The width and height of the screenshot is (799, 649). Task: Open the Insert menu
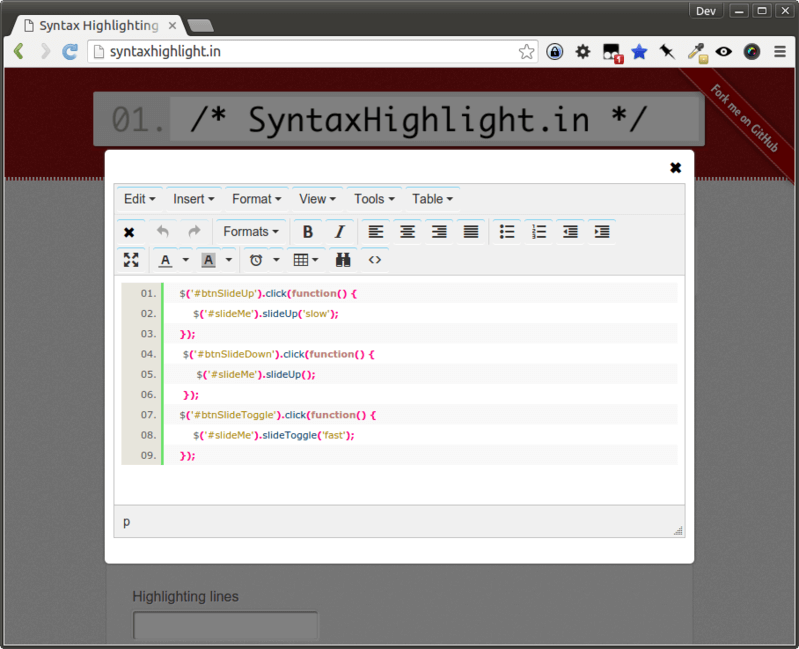click(194, 199)
